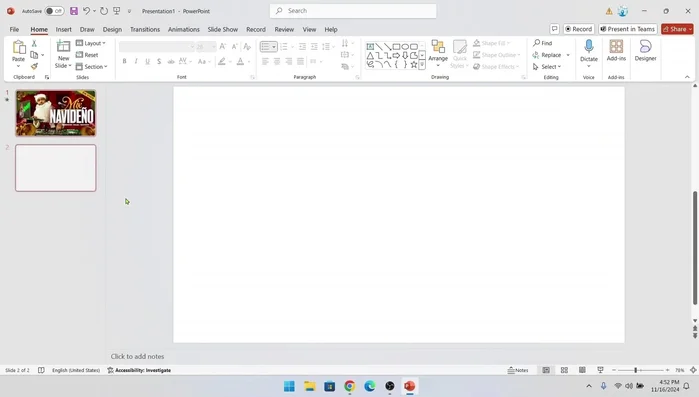Screen dimensions: 699x397
Task: Select slide 1 Navideño thumbnail
Action: [x=56, y=113]
